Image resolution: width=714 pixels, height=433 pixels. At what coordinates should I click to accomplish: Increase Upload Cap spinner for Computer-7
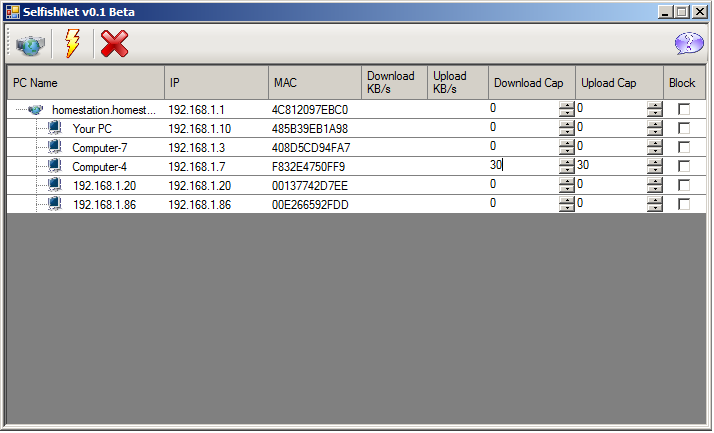pyautogui.click(x=655, y=143)
